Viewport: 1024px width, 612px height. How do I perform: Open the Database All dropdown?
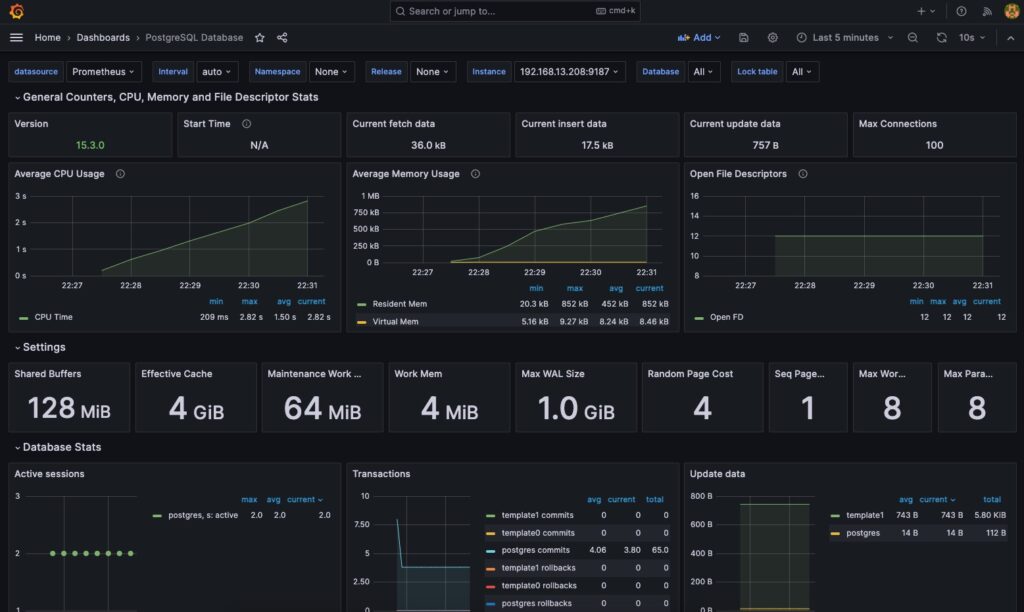(703, 72)
